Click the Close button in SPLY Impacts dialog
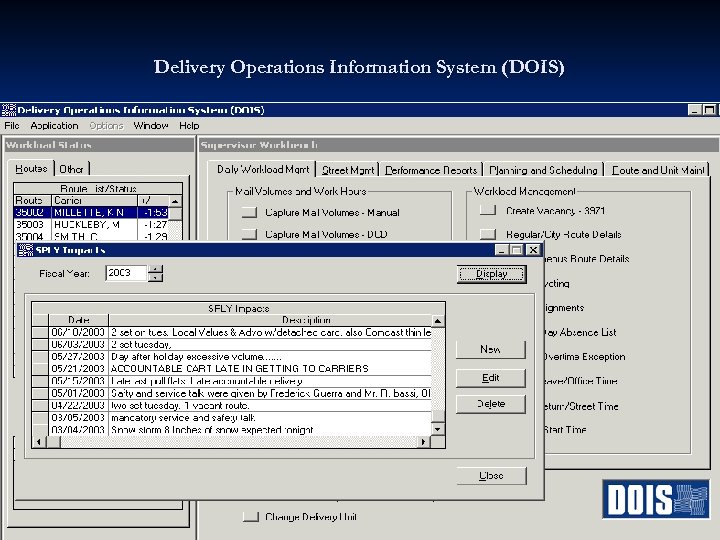The image size is (720, 540). pyautogui.click(x=491, y=476)
